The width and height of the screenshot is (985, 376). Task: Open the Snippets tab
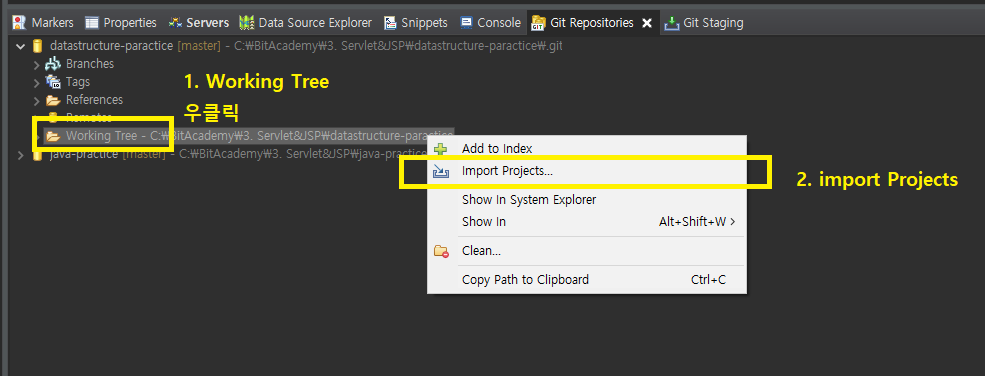click(416, 23)
